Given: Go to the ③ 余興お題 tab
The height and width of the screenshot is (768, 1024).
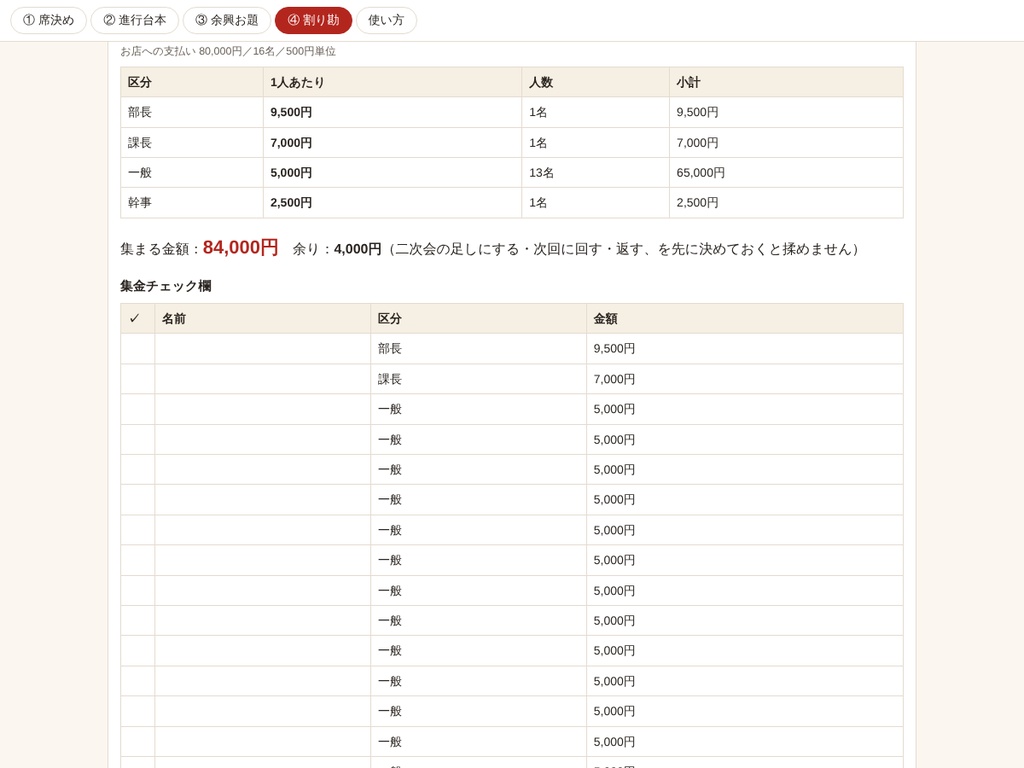Looking at the screenshot, I should pos(227,20).
